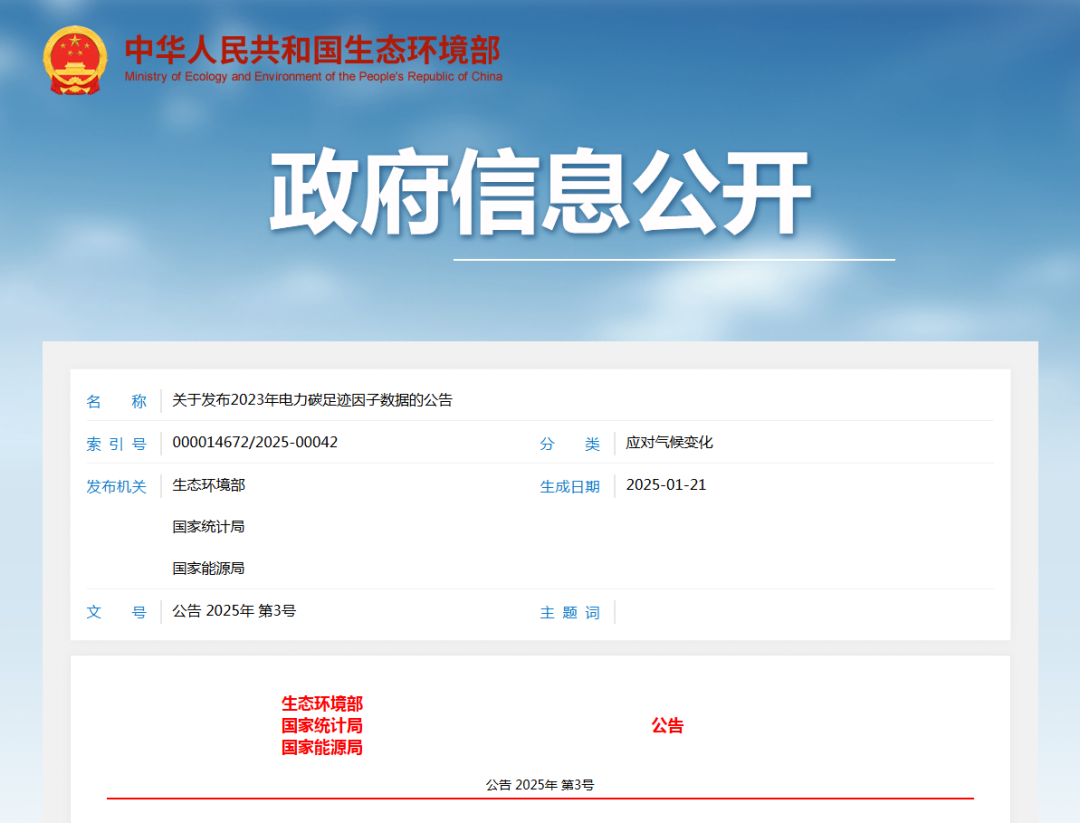Image resolution: width=1080 pixels, height=823 pixels.
Task: Select 国家能源局 in the issuing agency list
Action: click(x=208, y=568)
